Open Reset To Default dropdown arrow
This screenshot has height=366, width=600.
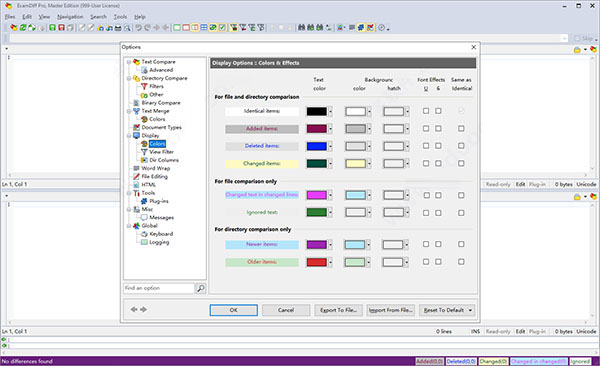click(x=470, y=310)
